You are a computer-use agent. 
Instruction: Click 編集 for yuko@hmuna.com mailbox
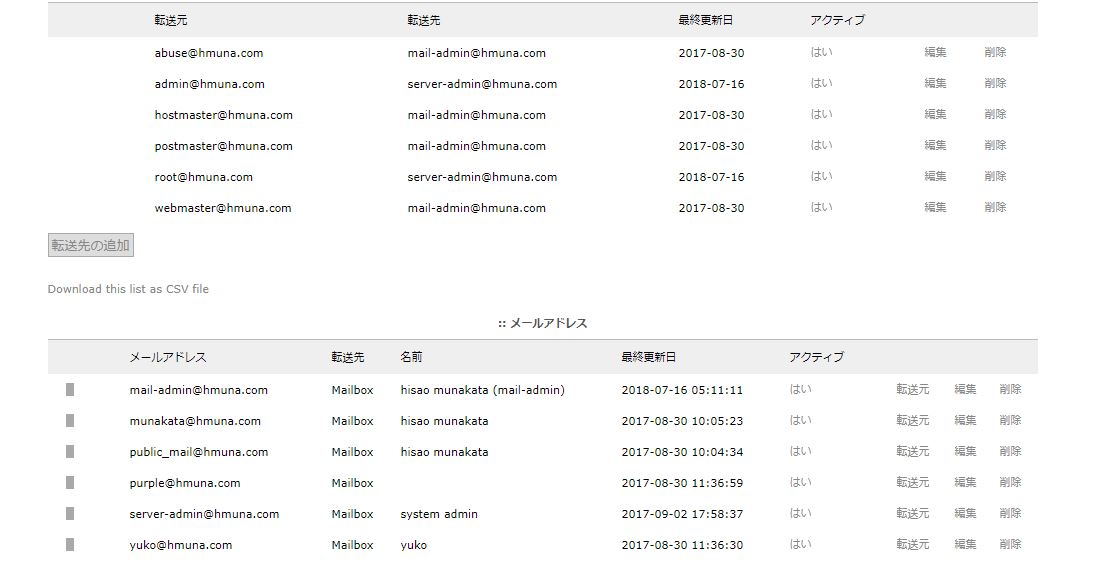(965, 545)
